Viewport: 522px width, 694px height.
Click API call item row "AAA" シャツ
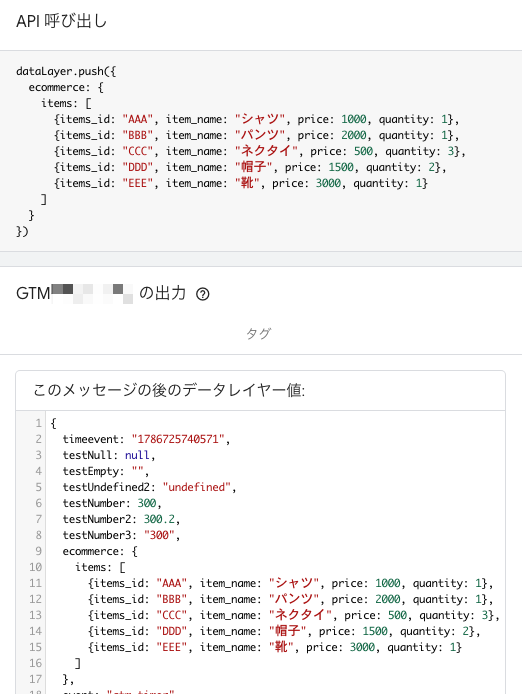tap(257, 119)
